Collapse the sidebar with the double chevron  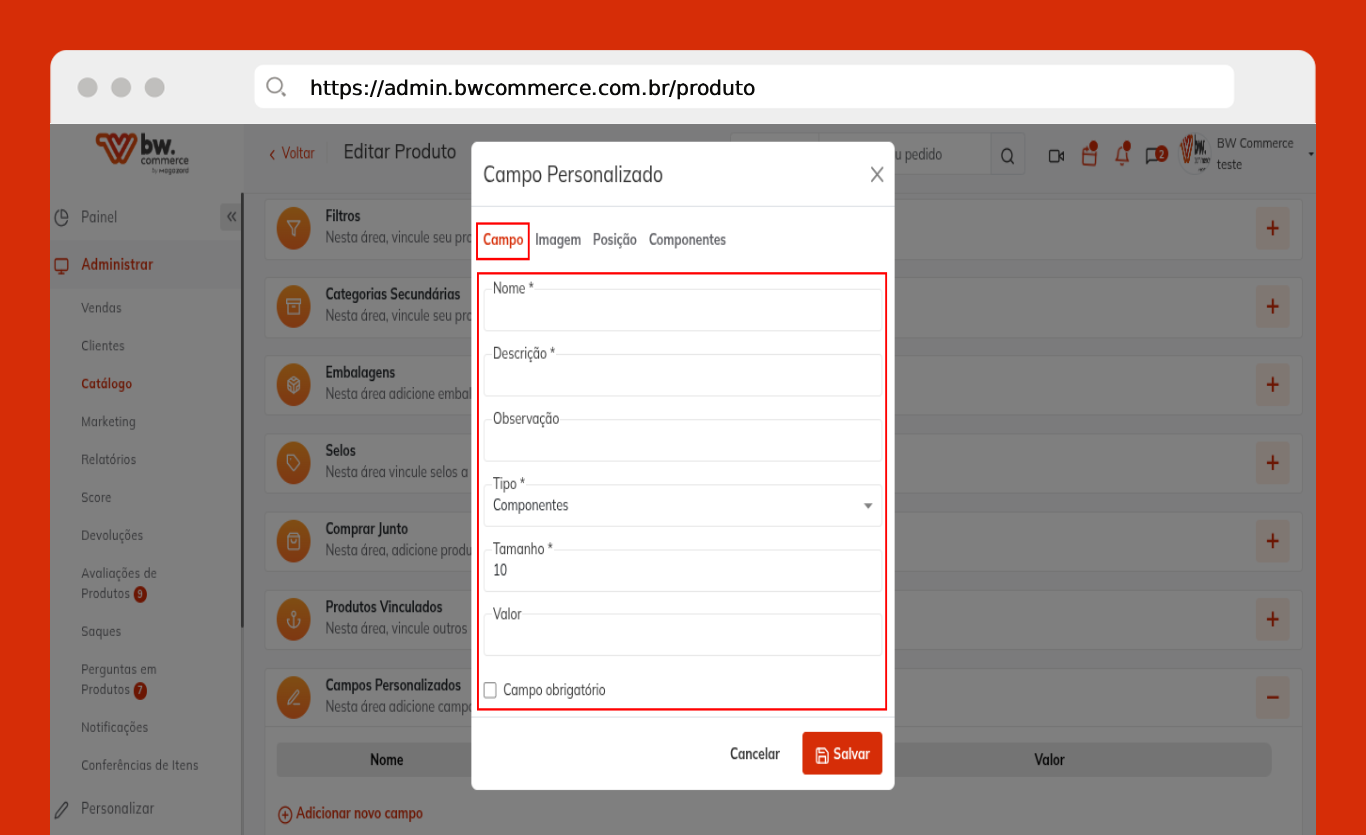(231, 217)
